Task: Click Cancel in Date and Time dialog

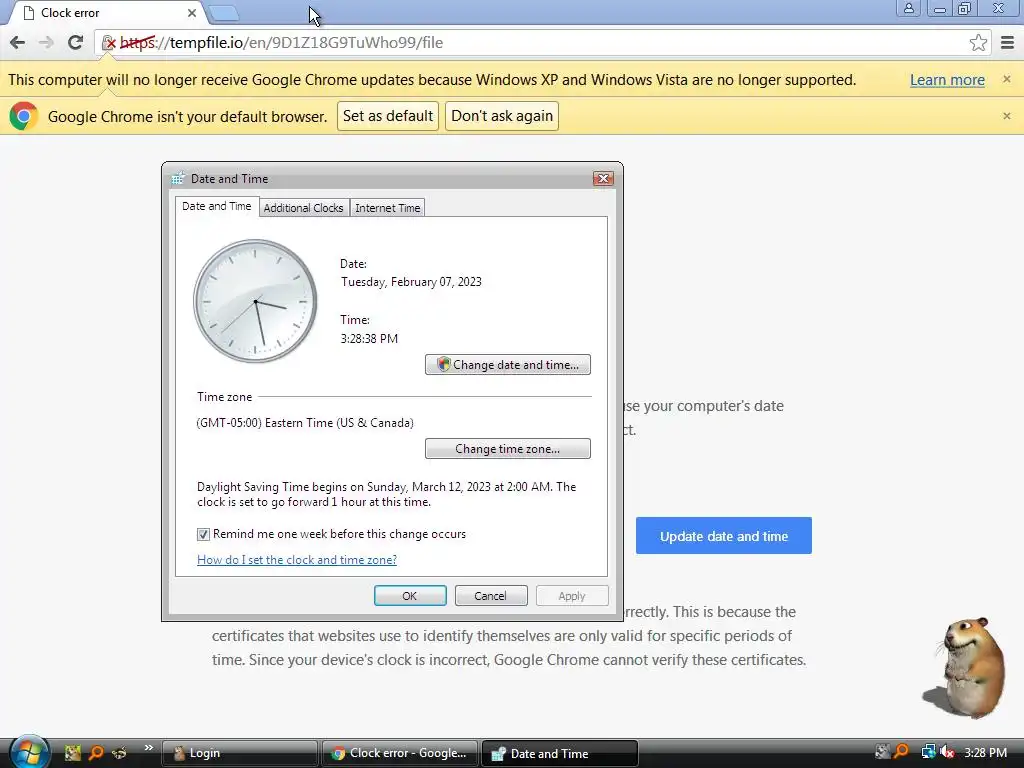Action: pyautogui.click(x=490, y=596)
